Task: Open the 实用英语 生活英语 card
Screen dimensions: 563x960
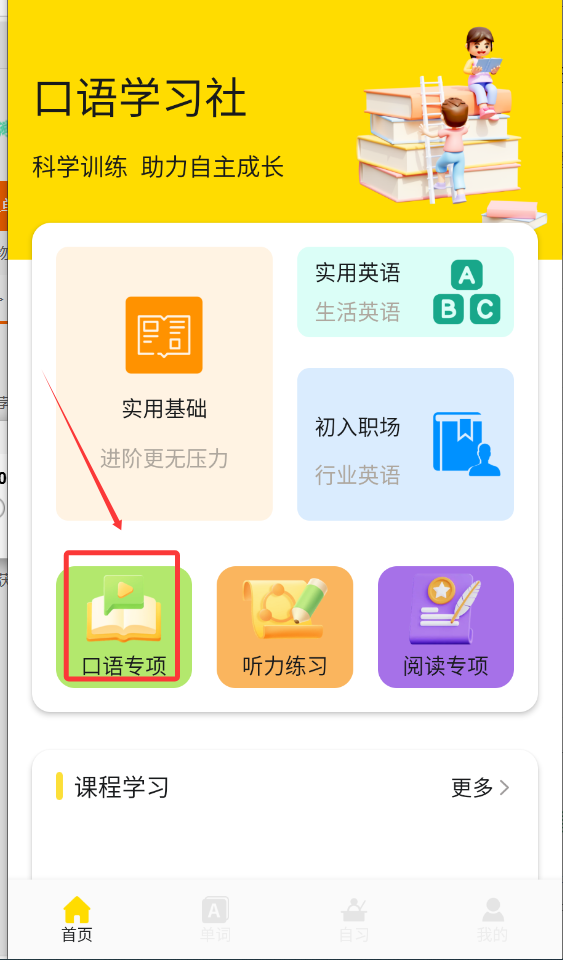Action: [x=405, y=292]
